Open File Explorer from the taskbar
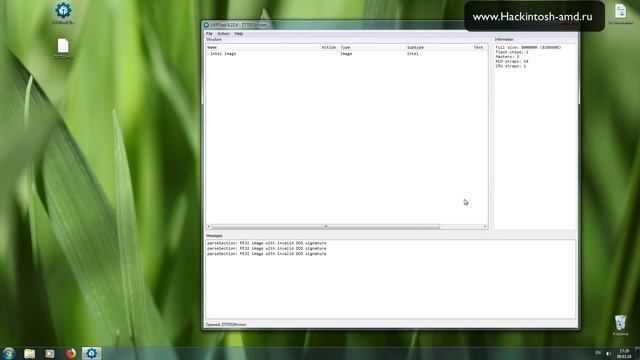Viewport: 640px width, 360px height. tap(29, 353)
